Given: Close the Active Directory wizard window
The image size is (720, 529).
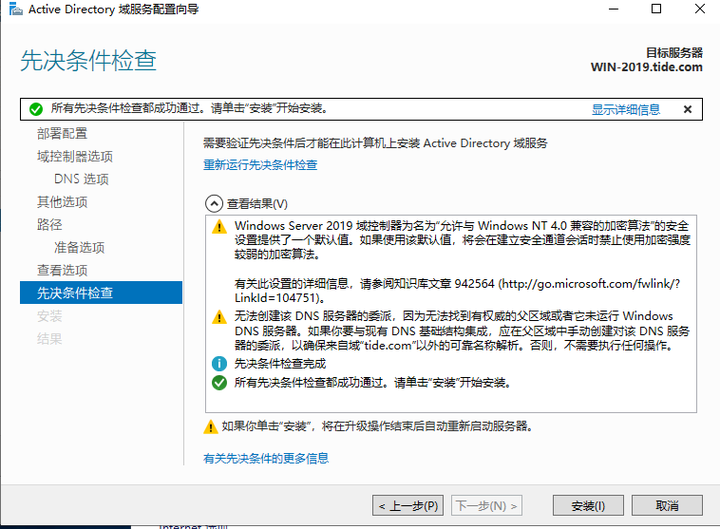Looking at the screenshot, I should click(700, 9).
